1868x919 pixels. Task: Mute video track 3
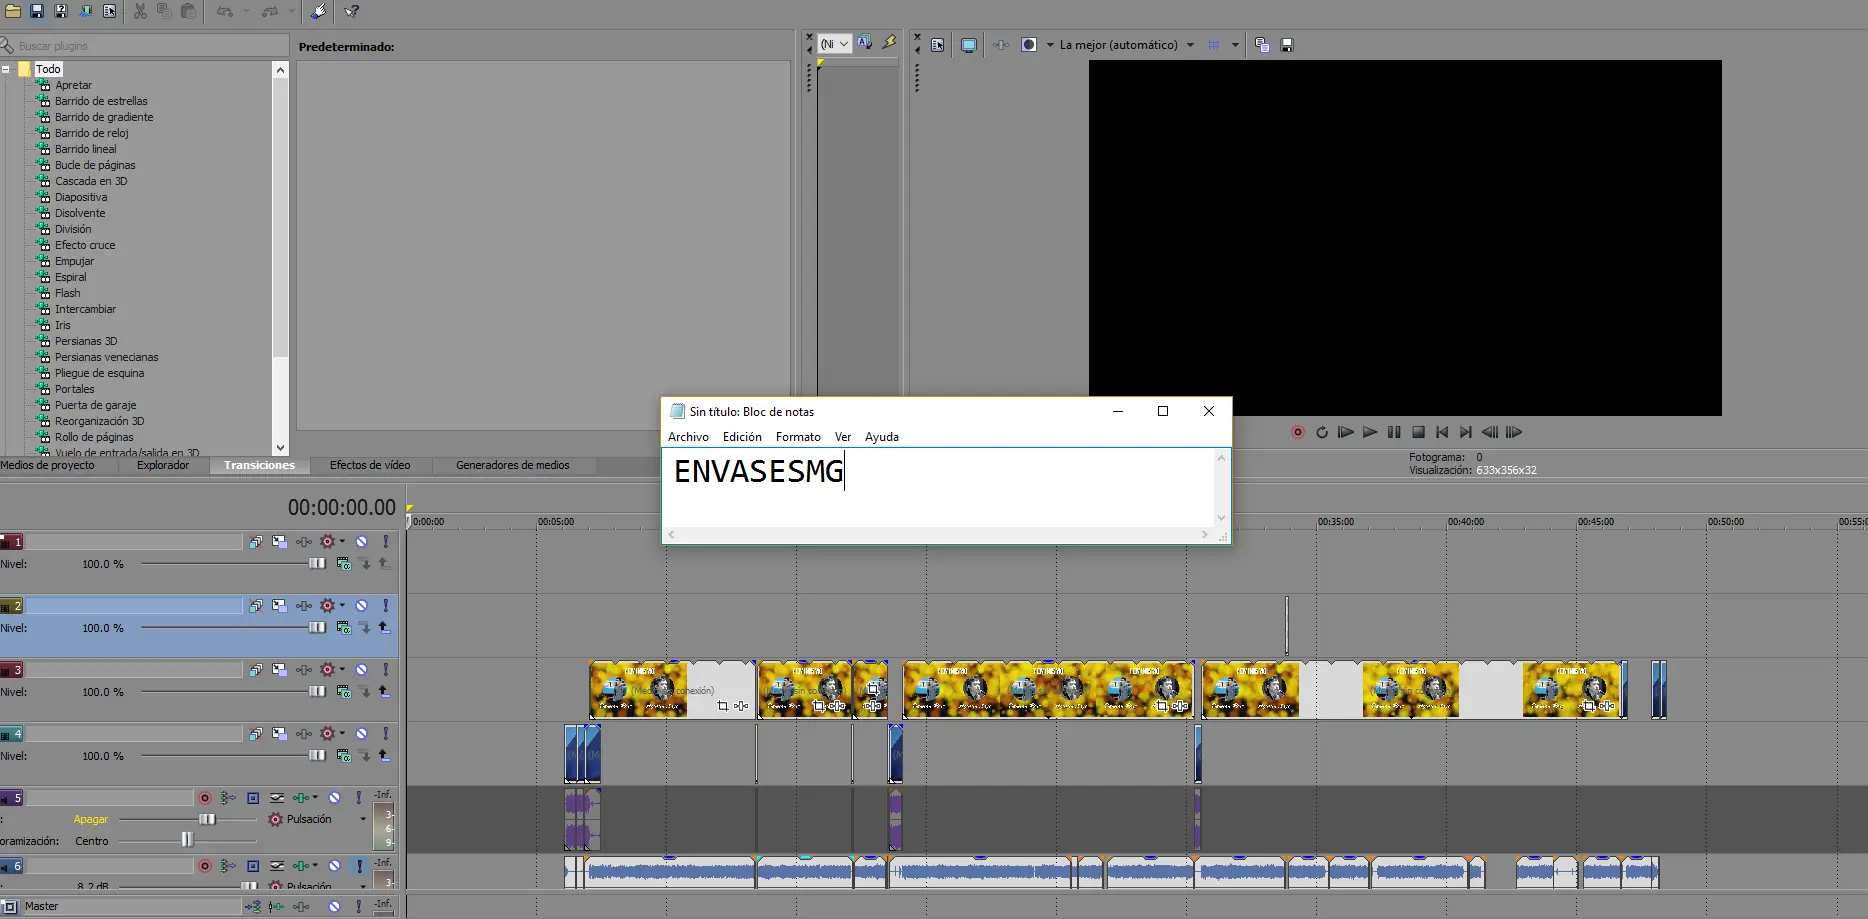tap(362, 670)
